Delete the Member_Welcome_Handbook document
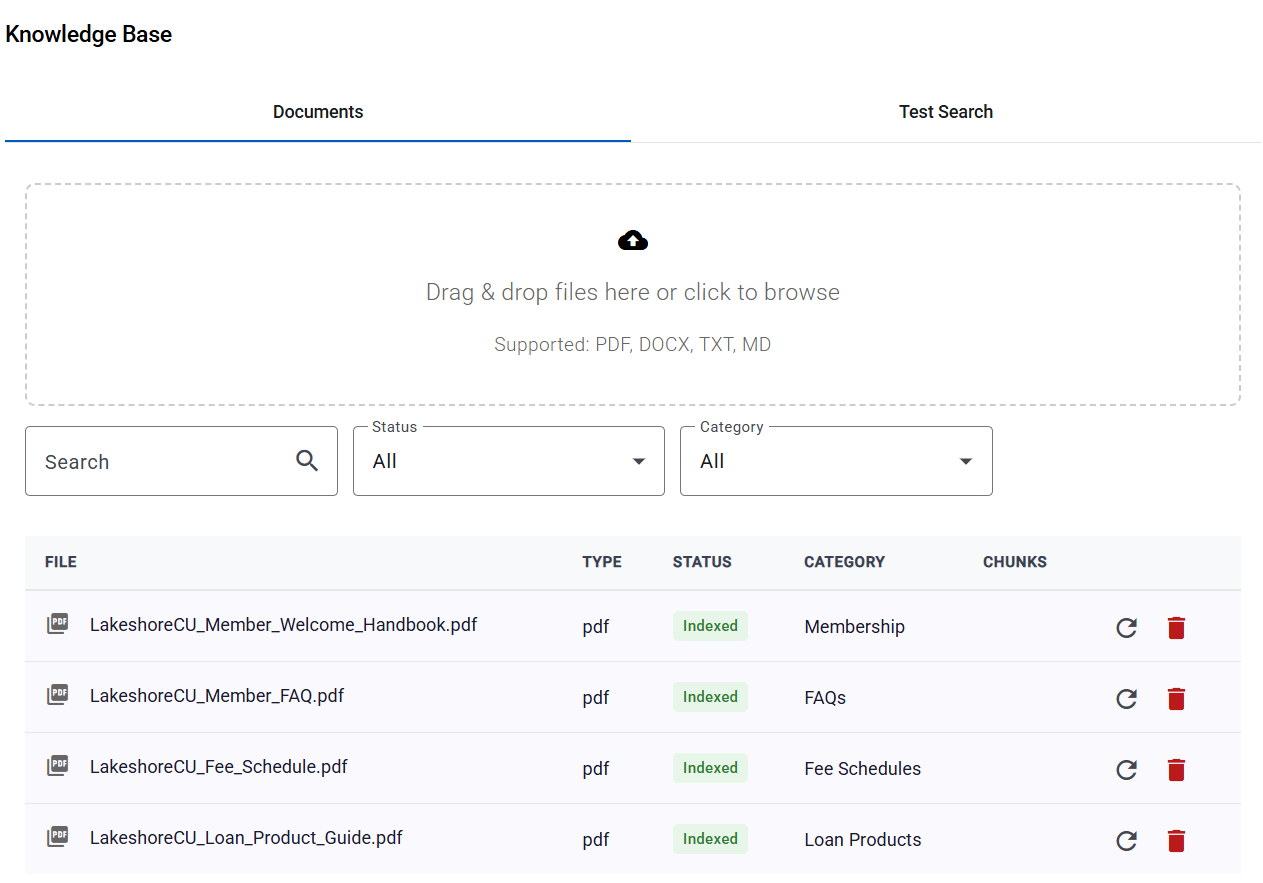 (x=1176, y=628)
